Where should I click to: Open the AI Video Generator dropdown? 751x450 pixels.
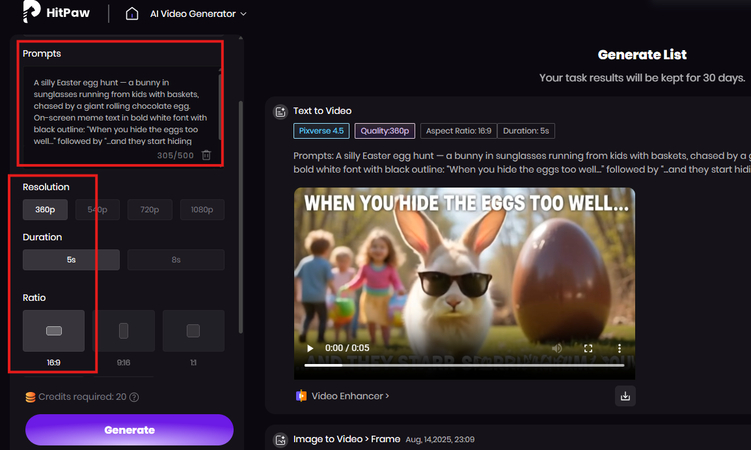pos(198,14)
